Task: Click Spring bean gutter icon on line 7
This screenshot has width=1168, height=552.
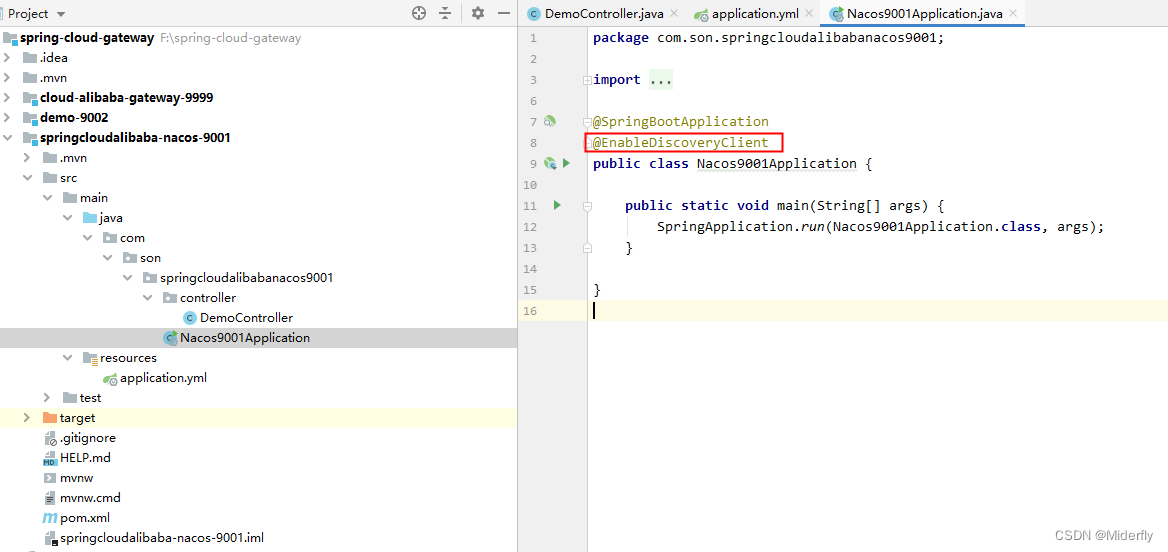Action: point(550,121)
